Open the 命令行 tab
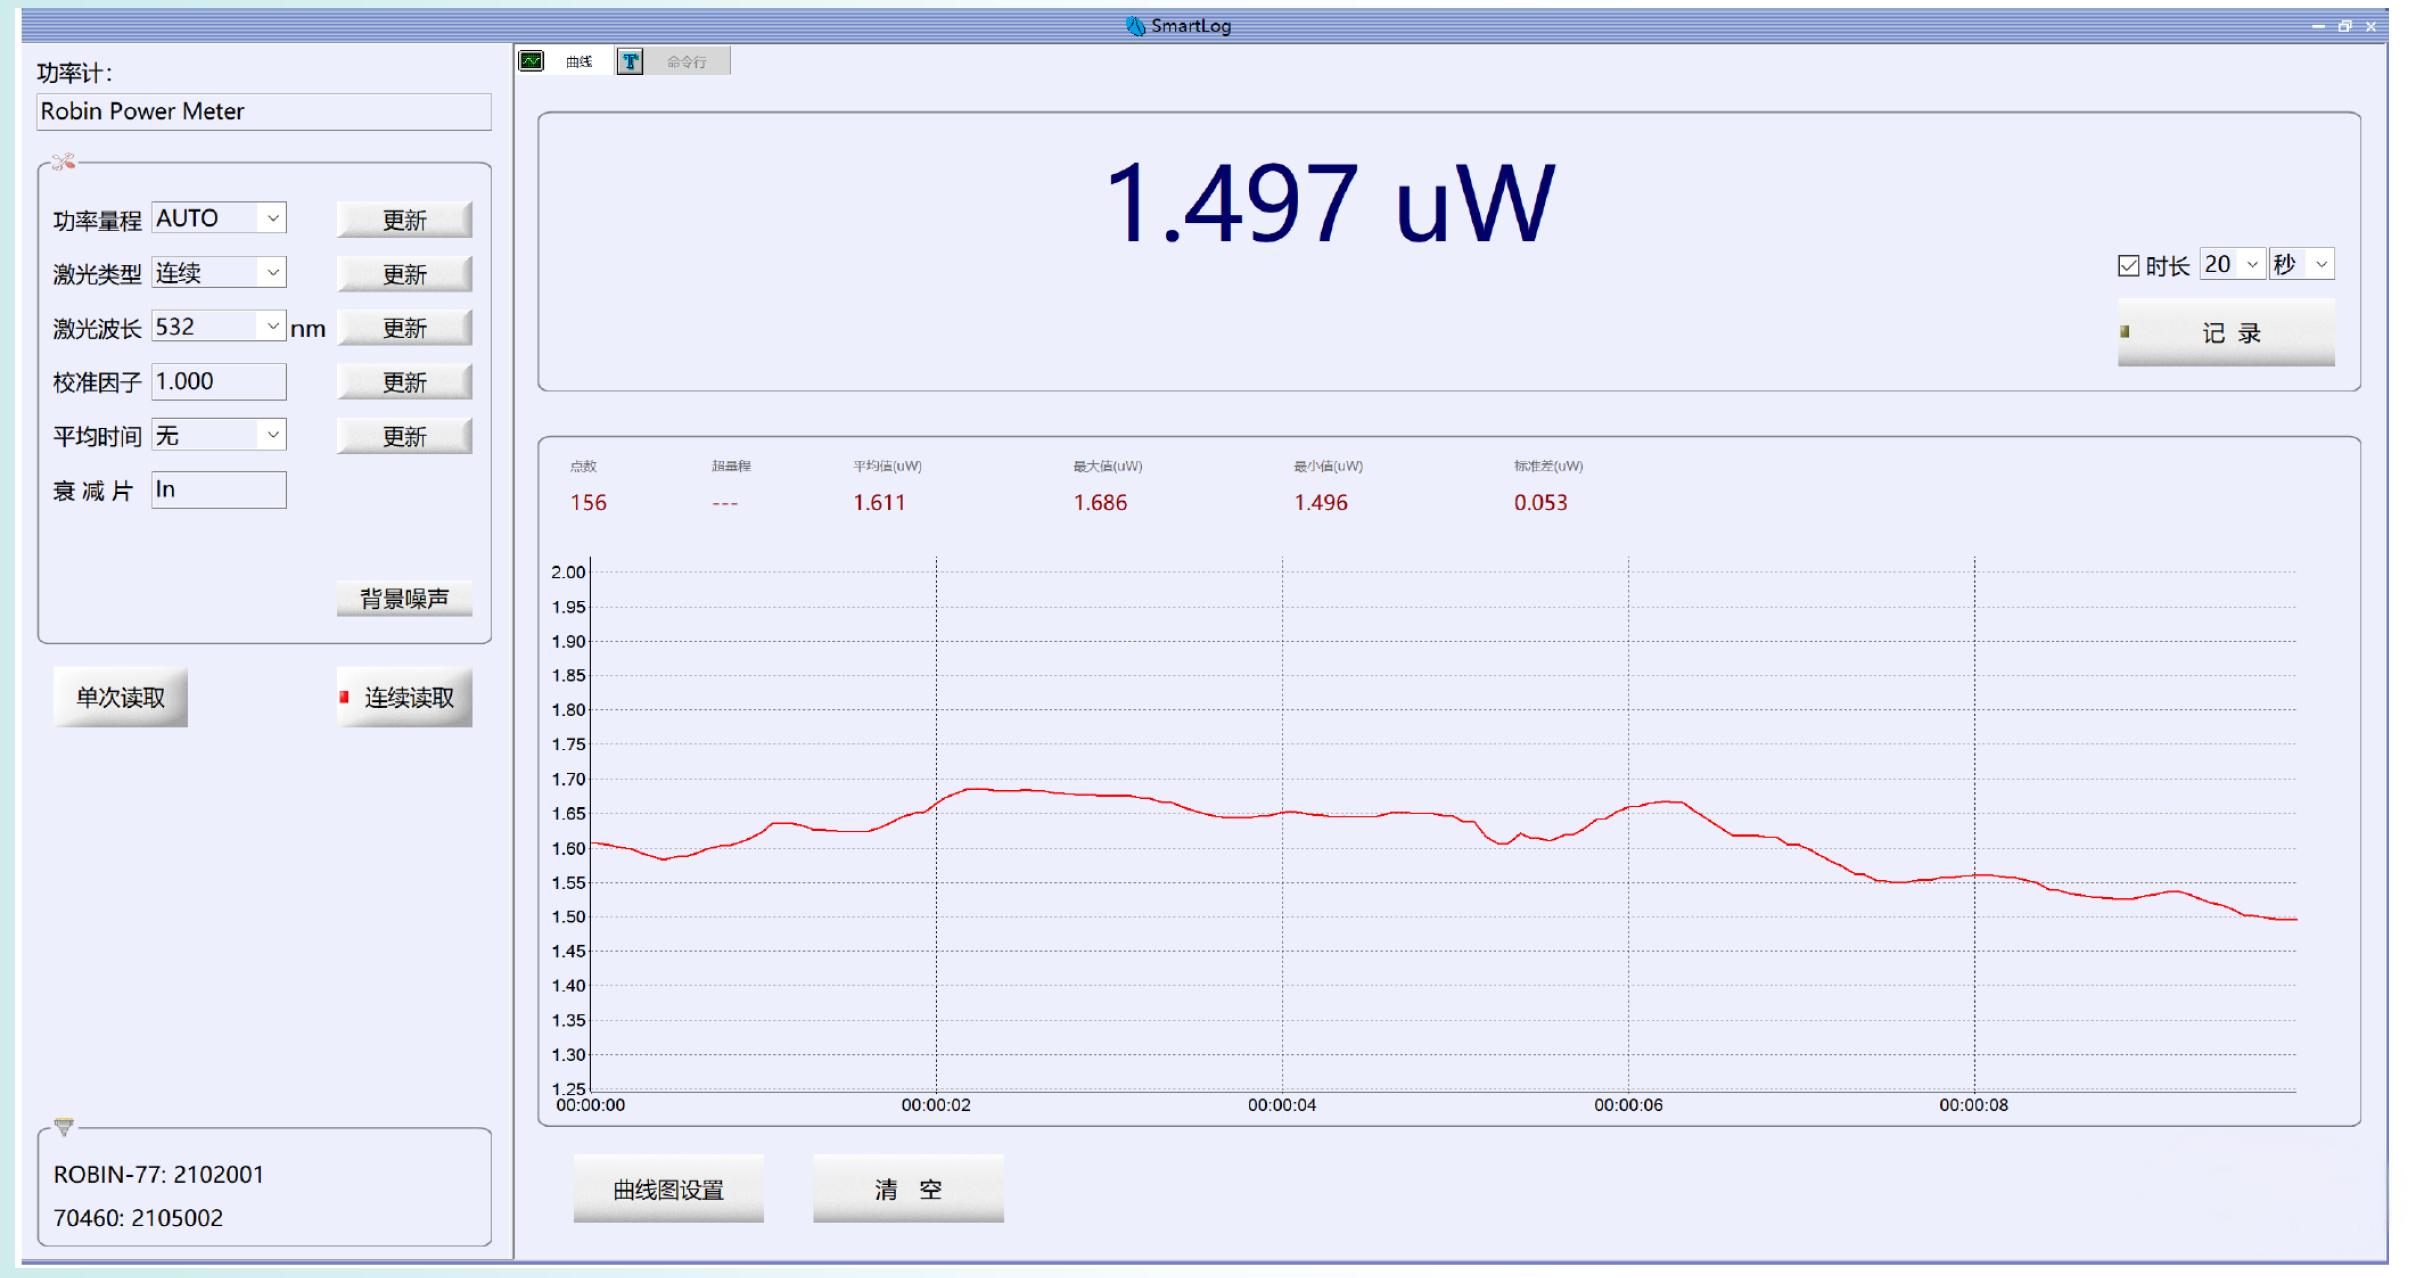Viewport: 2412px width, 1278px height. 672,61
